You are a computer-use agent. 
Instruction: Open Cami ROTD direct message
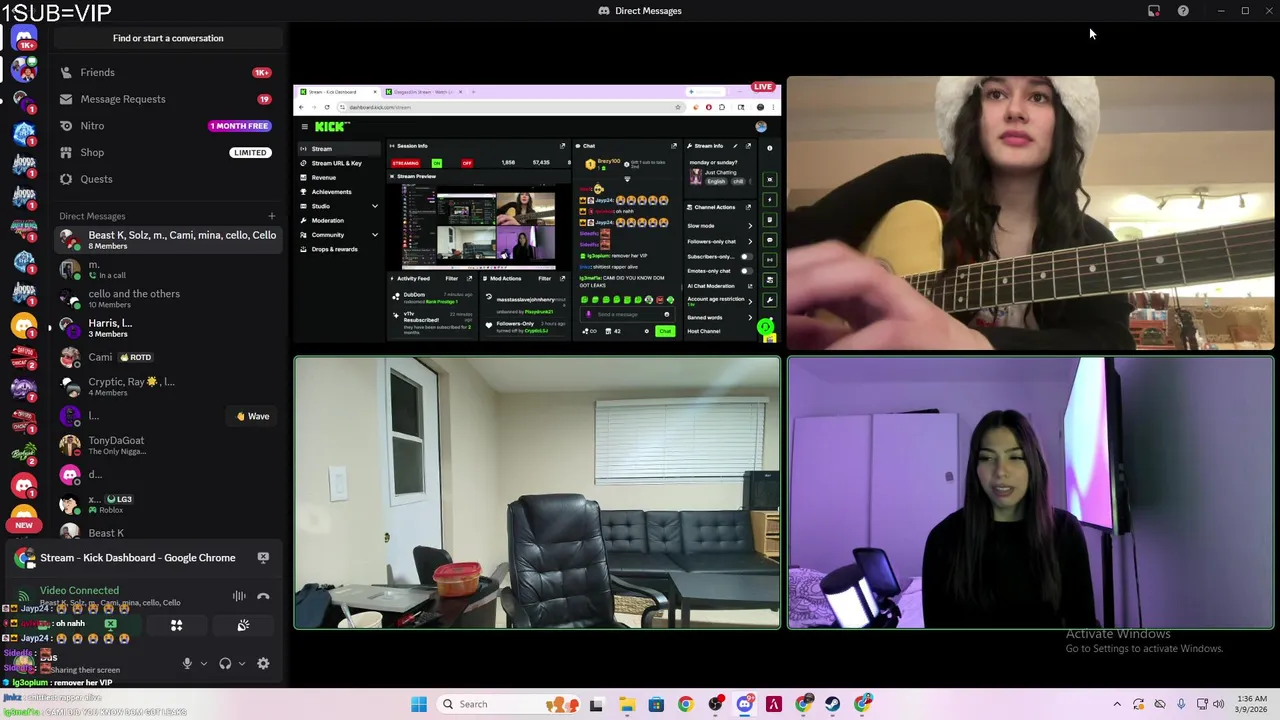[167, 357]
